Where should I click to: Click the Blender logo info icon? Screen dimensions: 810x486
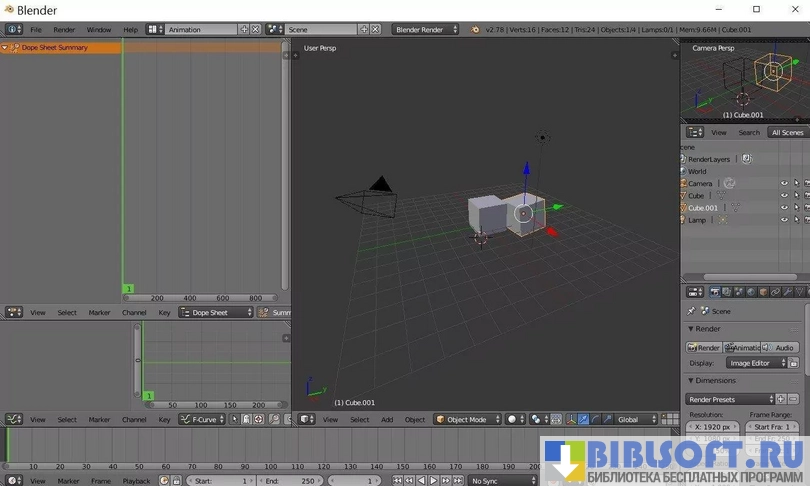[13, 30]
